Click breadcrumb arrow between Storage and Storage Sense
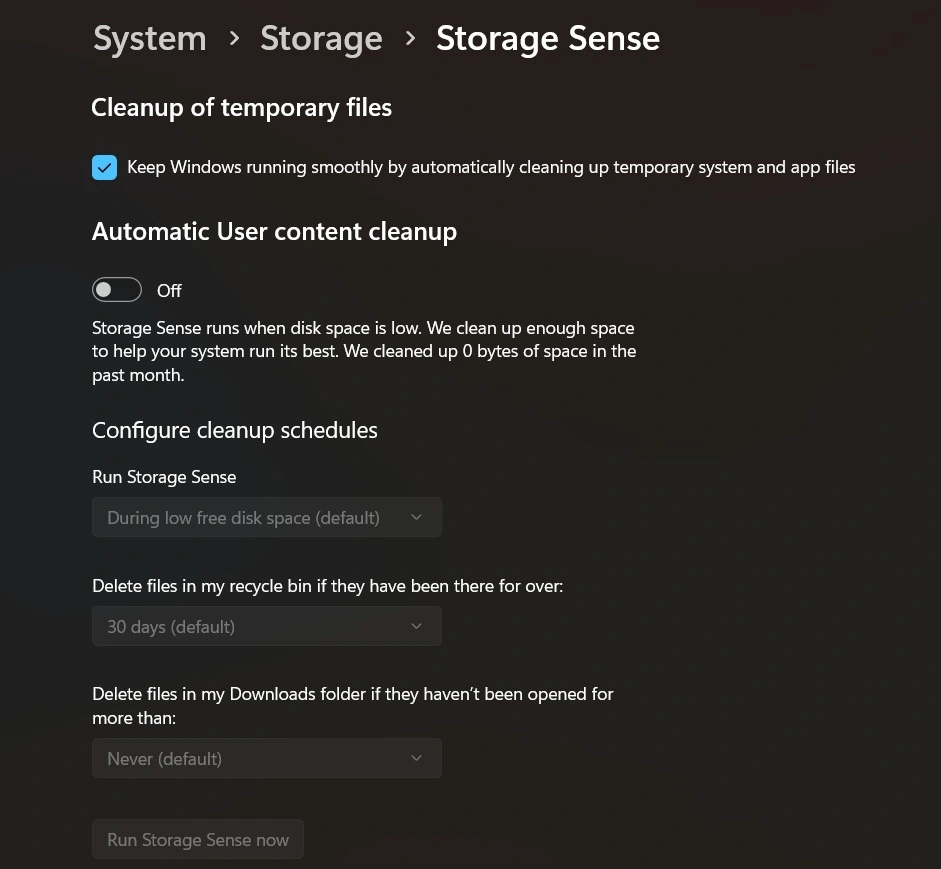 [x=409, y=40]
